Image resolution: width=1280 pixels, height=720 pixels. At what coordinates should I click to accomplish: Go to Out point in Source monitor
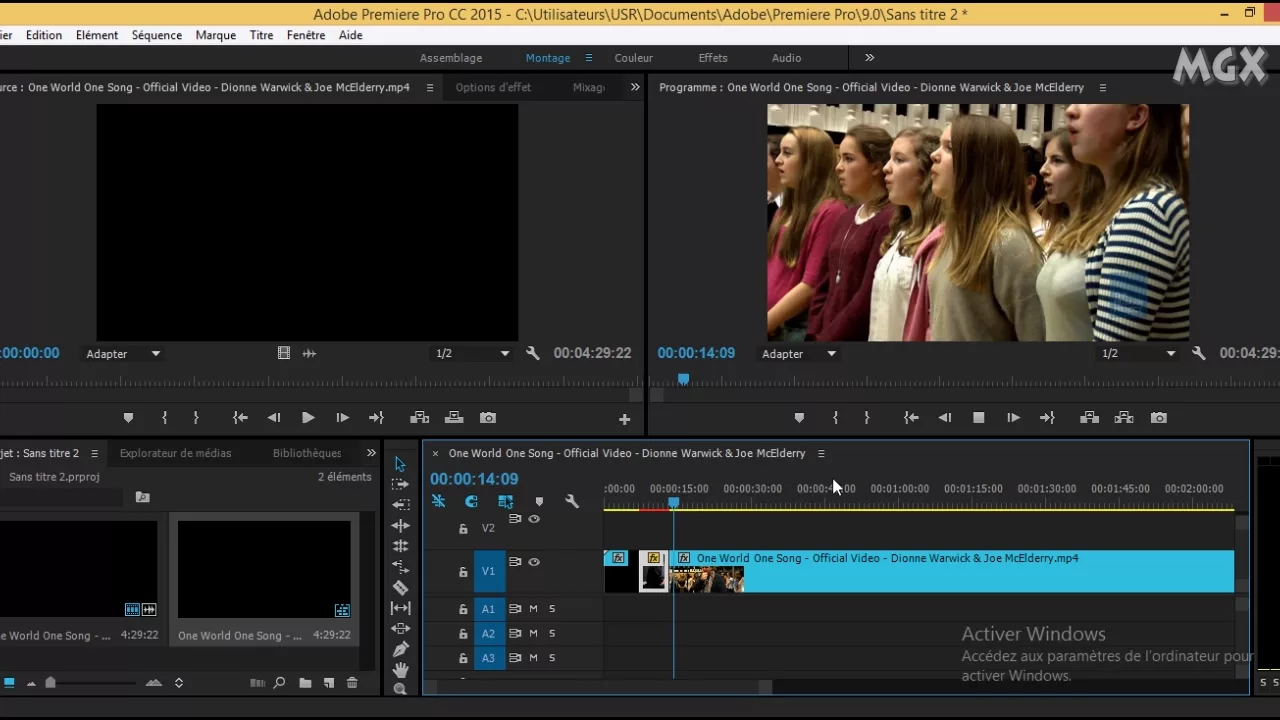coord(376,418)
